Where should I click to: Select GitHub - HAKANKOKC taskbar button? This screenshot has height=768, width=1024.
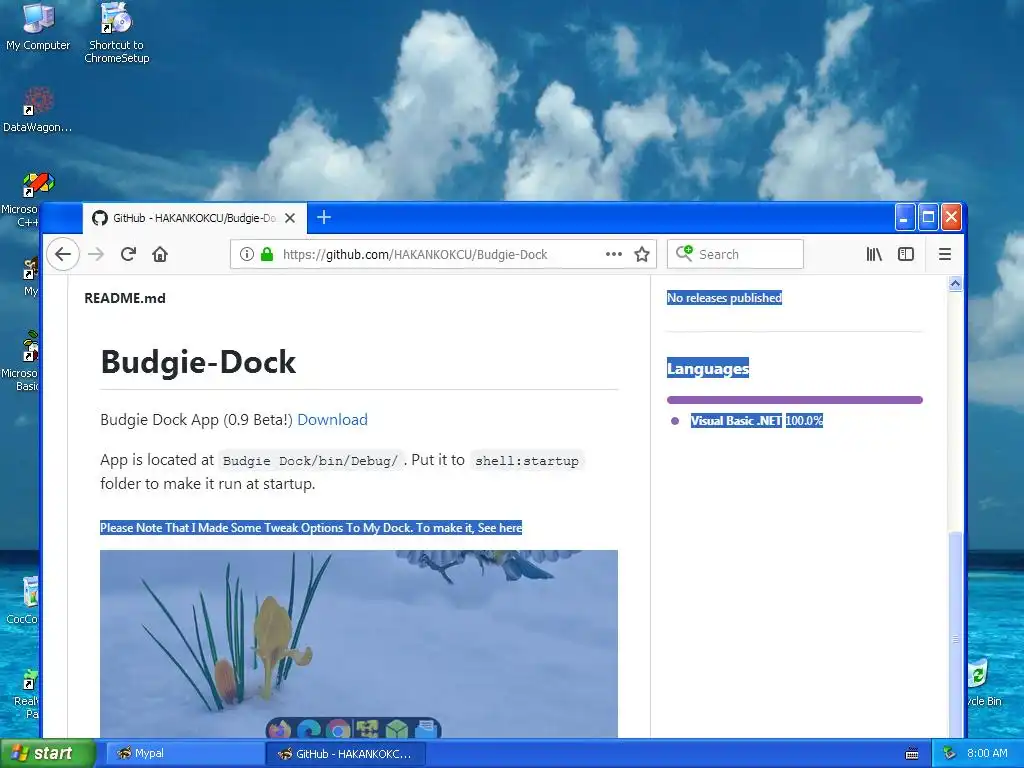(346, 754)
